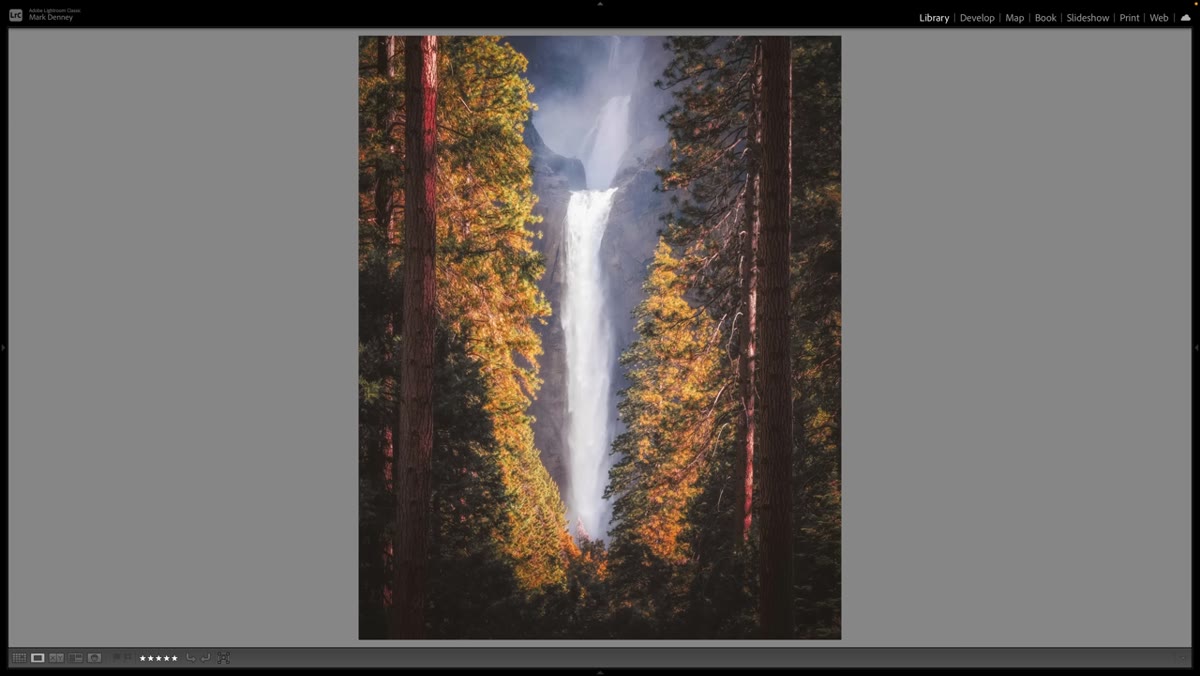
Task: Click the Lightroom Classic logo
Action: pyautogui.click(x=16, y=15)
